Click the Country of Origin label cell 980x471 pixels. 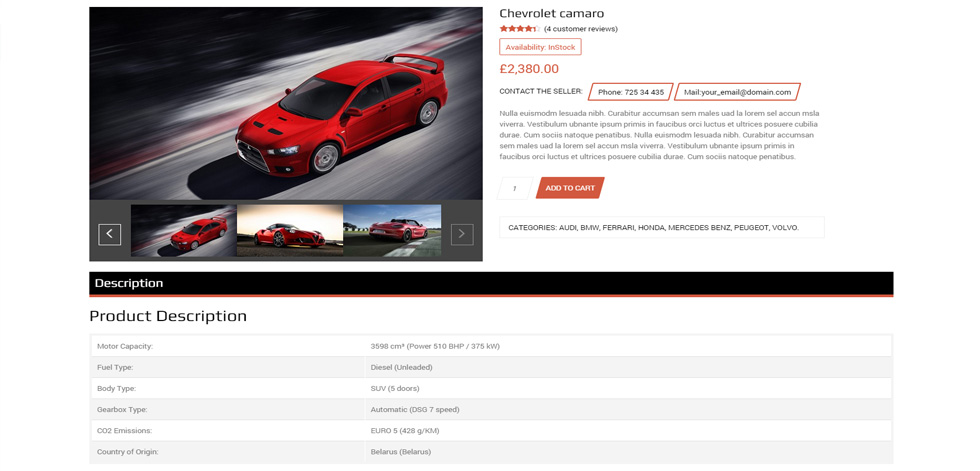(x=228, y=452)
